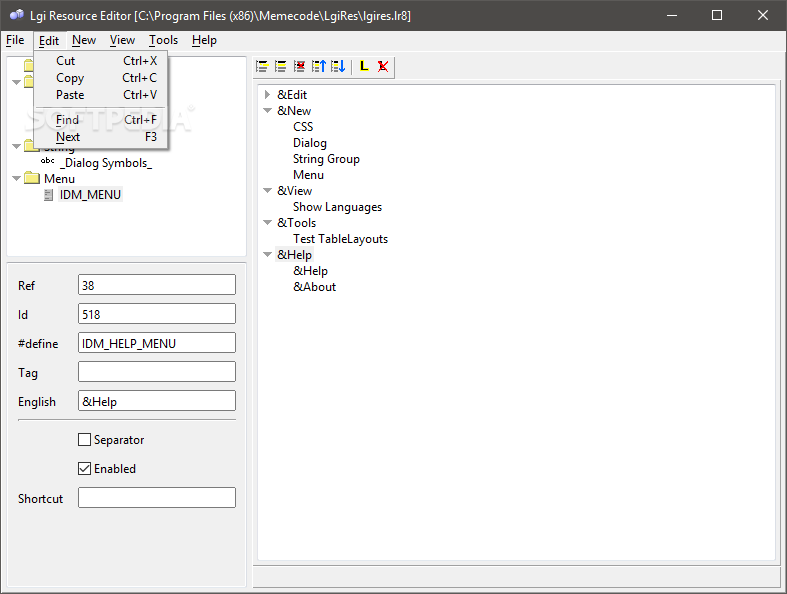This screenshot has height=594, width=787.
Task: Click the #define field with IDM_HELP_MENU
Action: click(x=157, y=343)
